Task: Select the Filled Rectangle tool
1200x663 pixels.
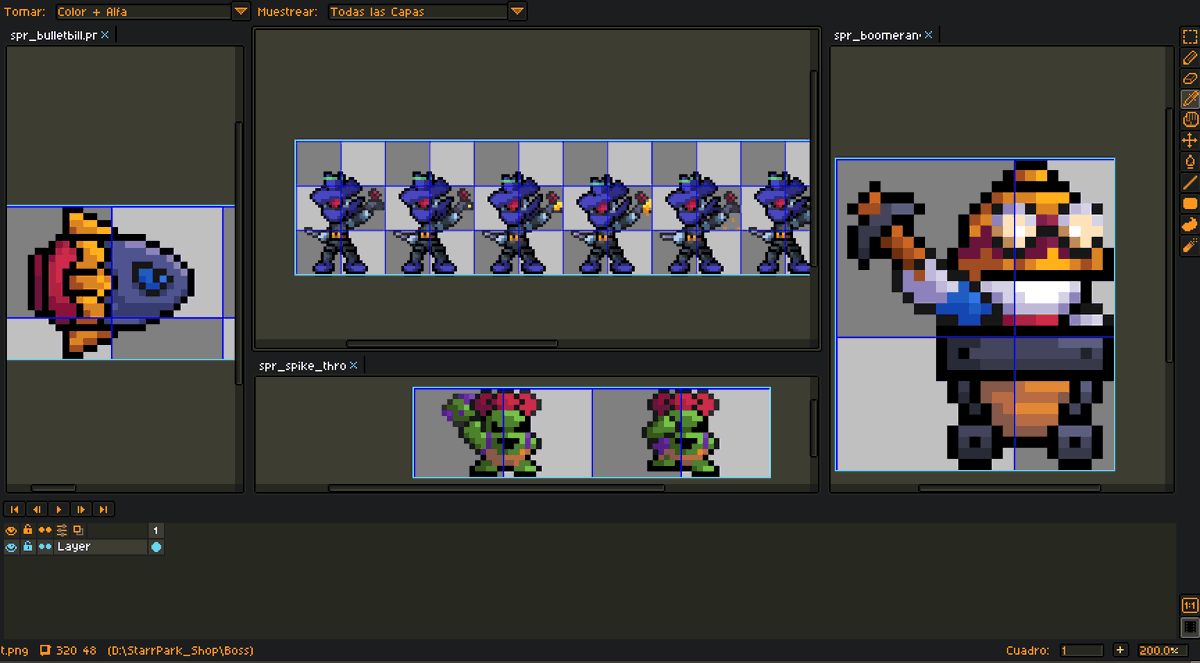Action: pyautogui.click(x=1190, y=203)
